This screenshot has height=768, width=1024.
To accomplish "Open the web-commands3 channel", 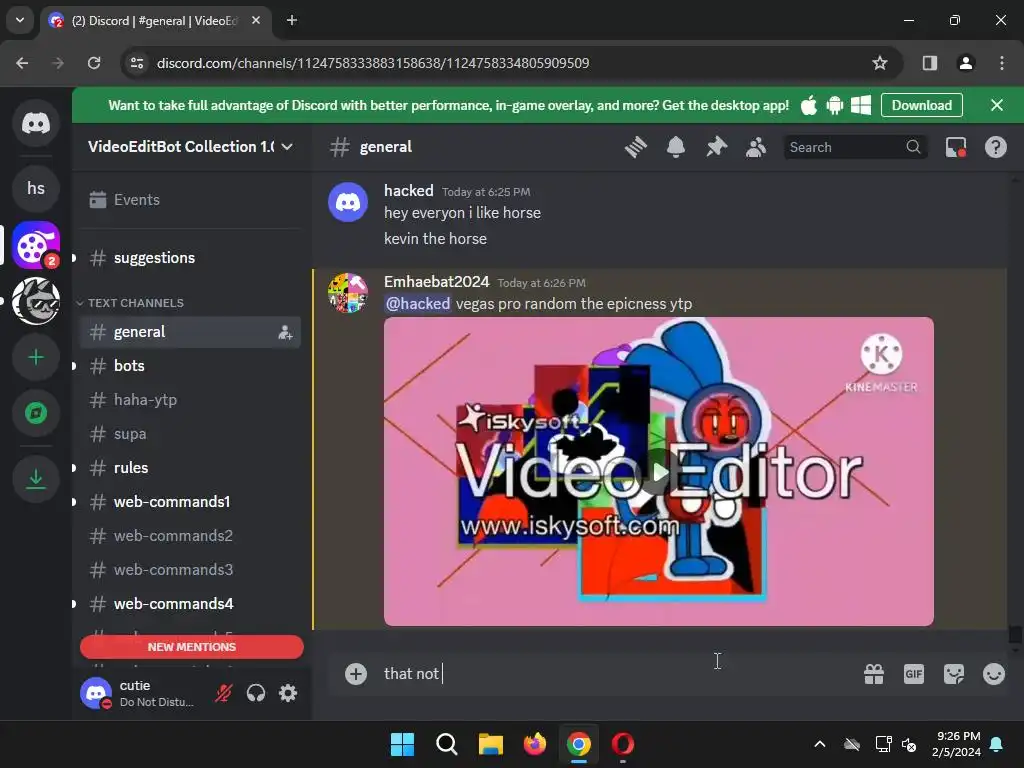I will [x=189, y=570].
